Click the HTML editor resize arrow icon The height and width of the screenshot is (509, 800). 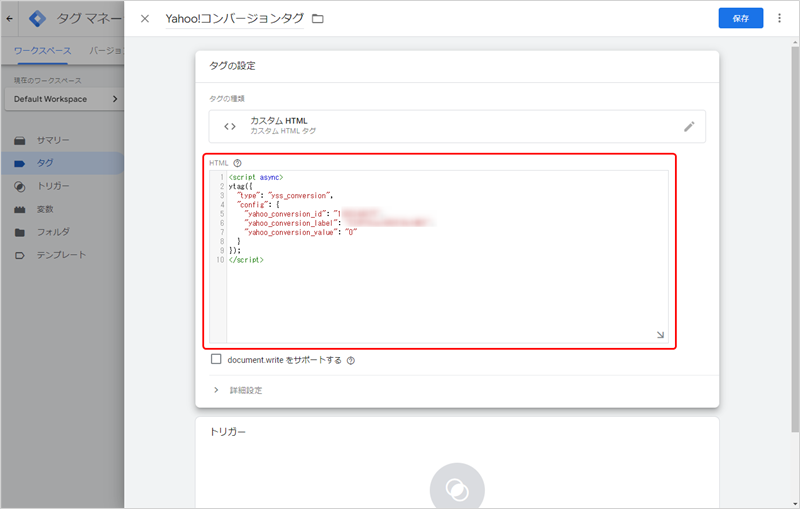point(660,335)
